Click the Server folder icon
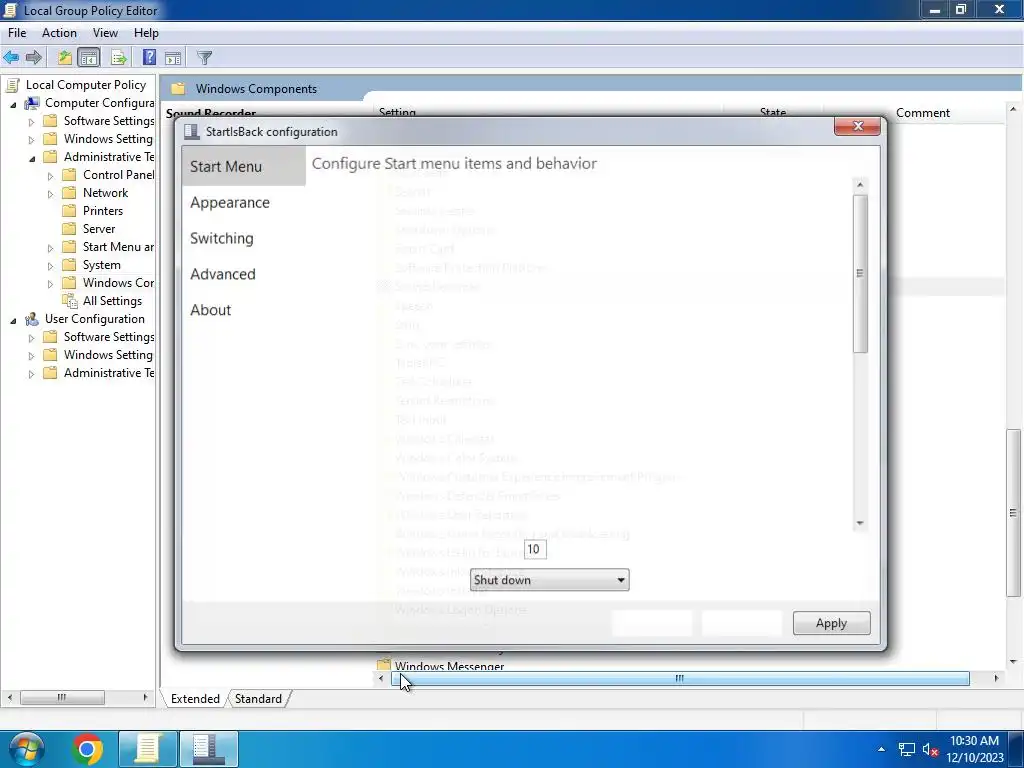 (69, 229)
